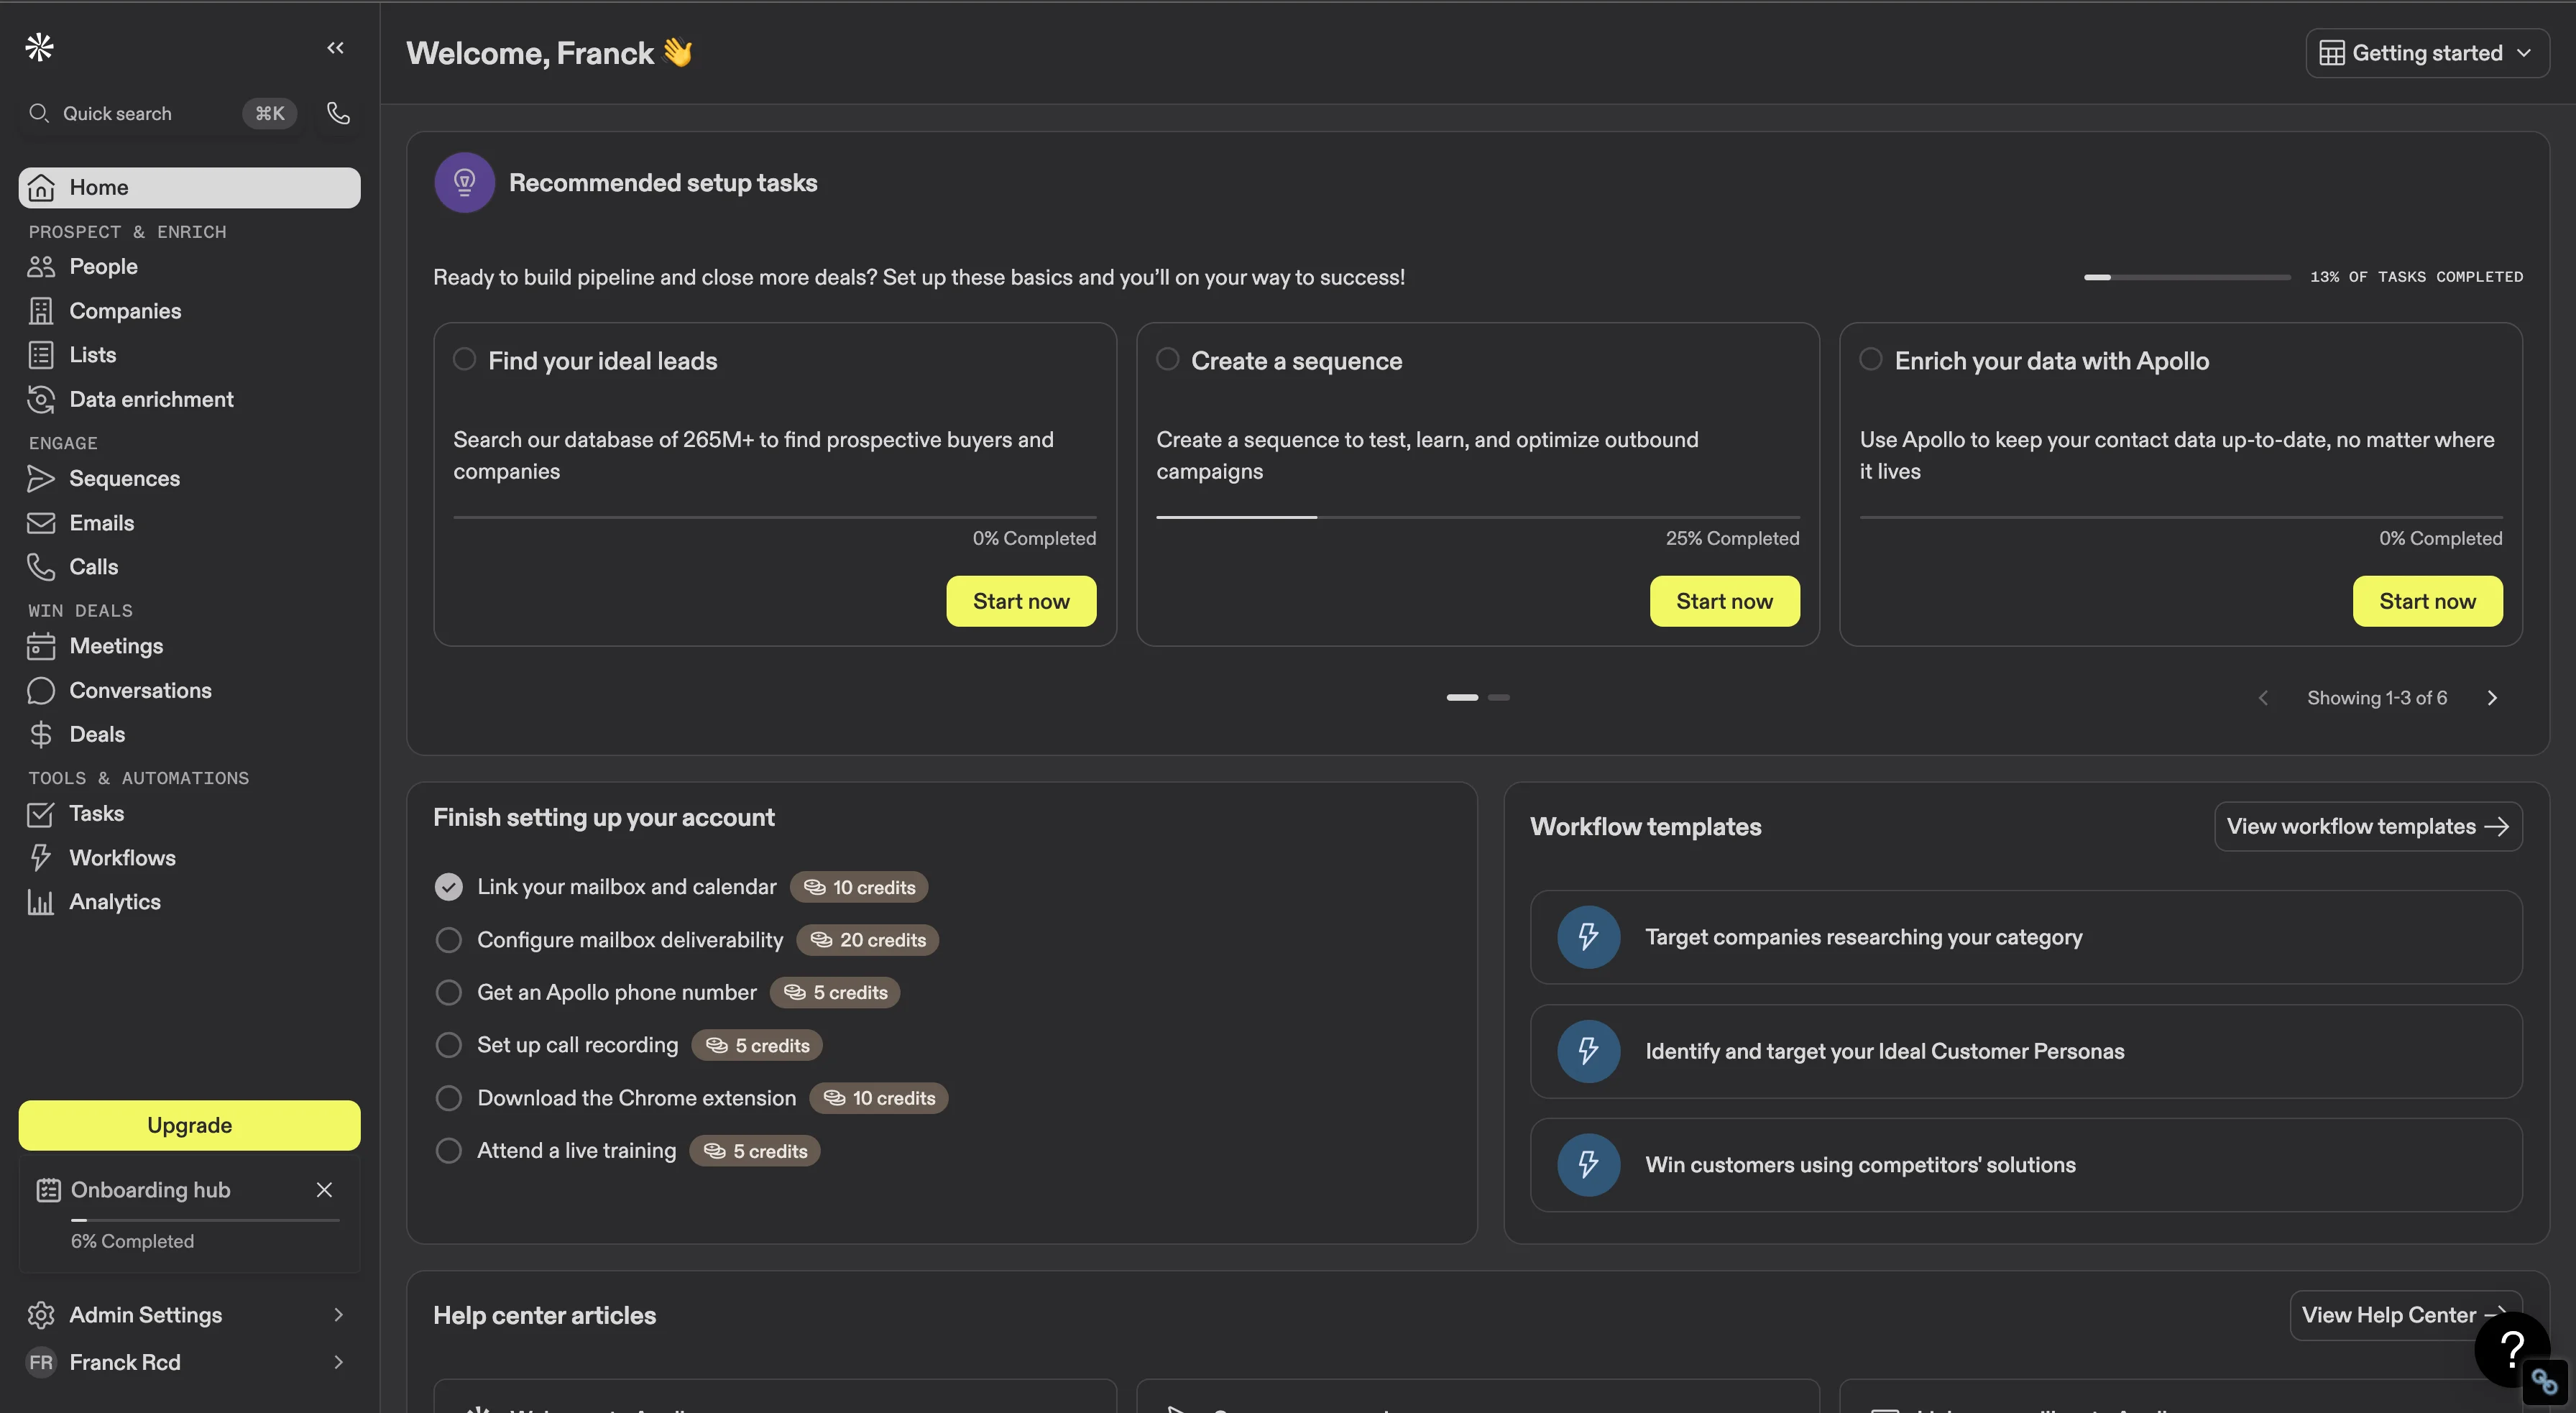Click the Tasks checkmark icon
This screenshot has width=2576, height=1413.
point(41,814)
